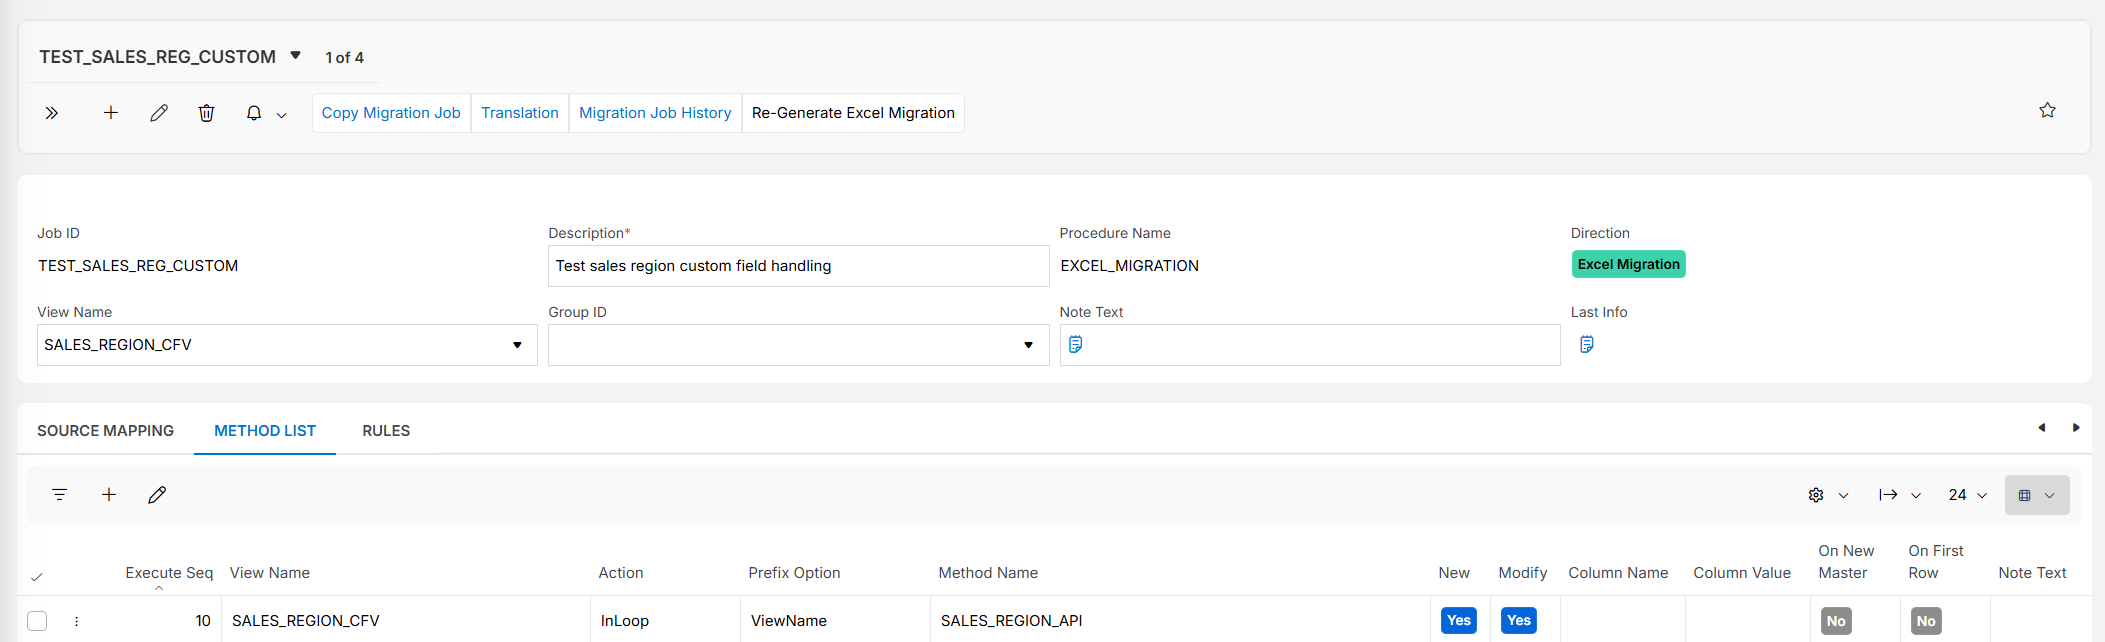Open Migration Job History
2105x642 pixels.
click(x=655, y=113)
